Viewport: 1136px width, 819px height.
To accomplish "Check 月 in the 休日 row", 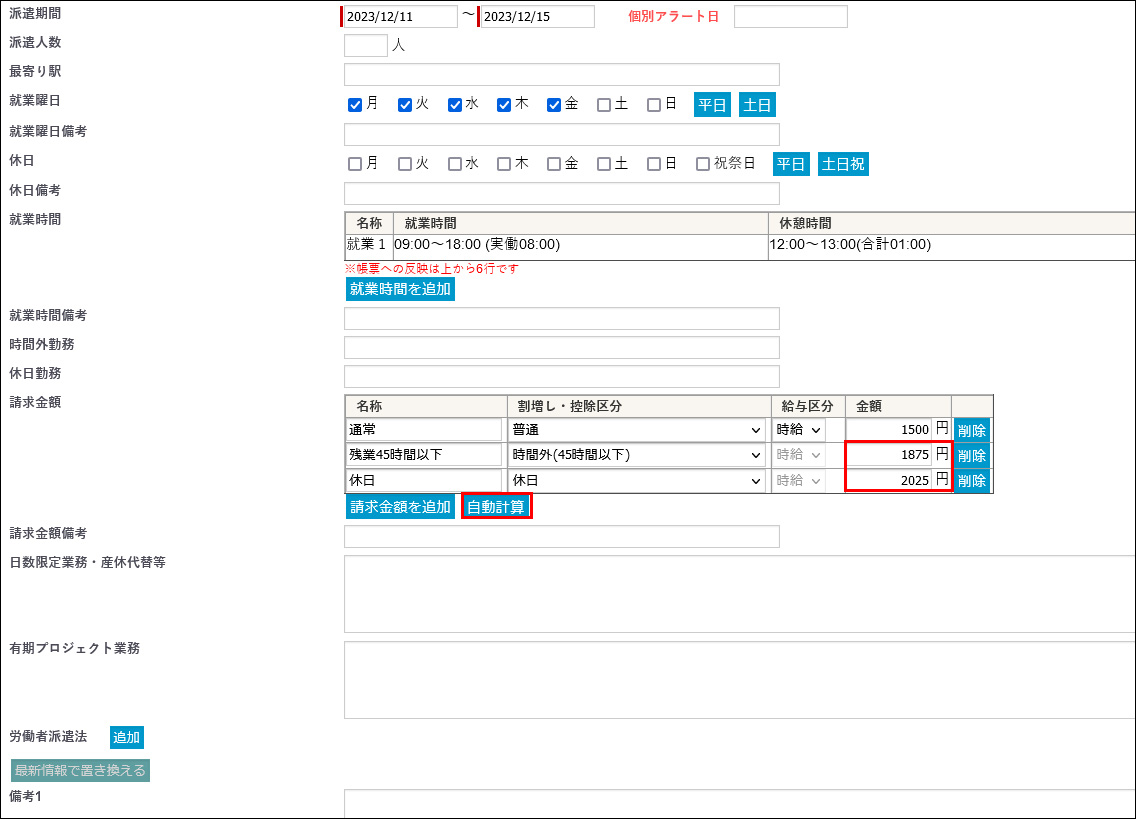I will click(355, 164).
